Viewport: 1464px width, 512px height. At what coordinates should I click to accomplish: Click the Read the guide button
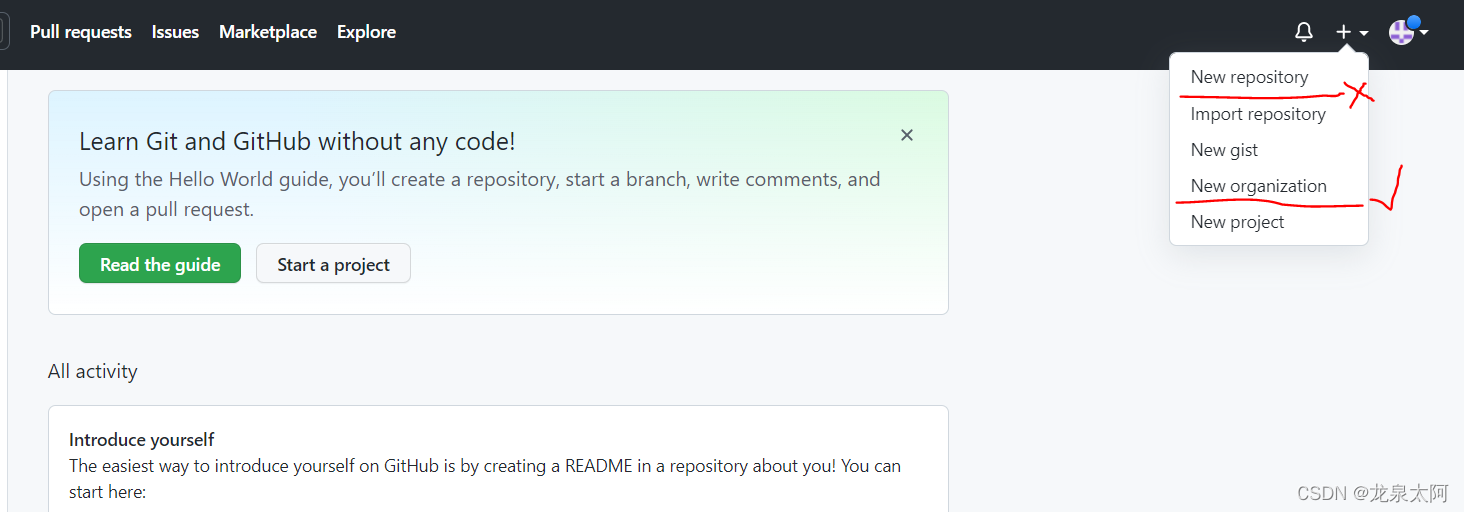point(160,264)
